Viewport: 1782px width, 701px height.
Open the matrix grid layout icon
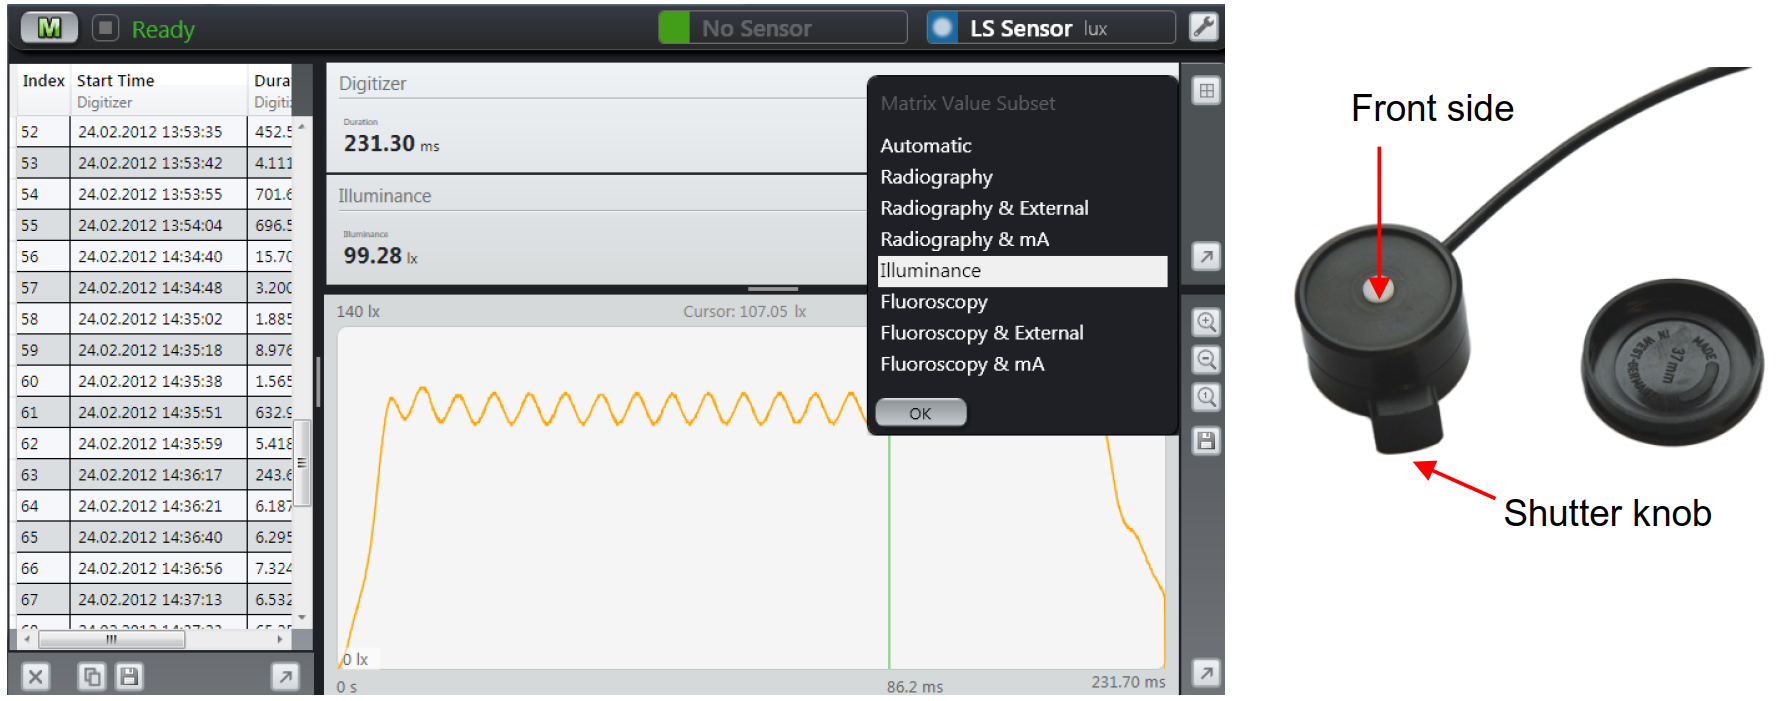click(x=1206, y=91)
